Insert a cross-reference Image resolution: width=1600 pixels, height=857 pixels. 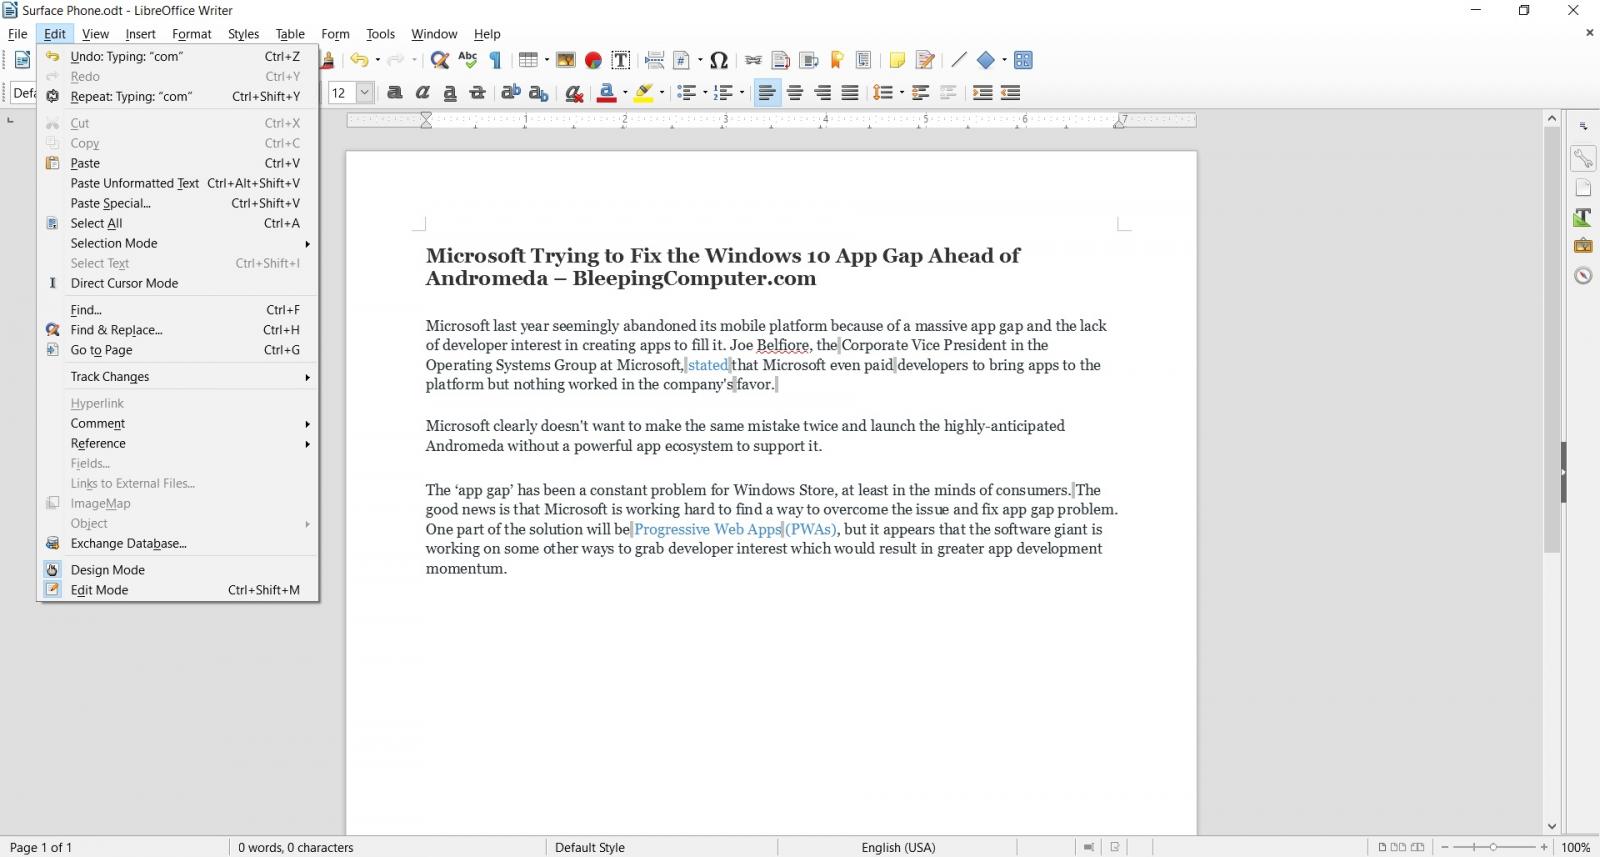[x=865, y=60]
